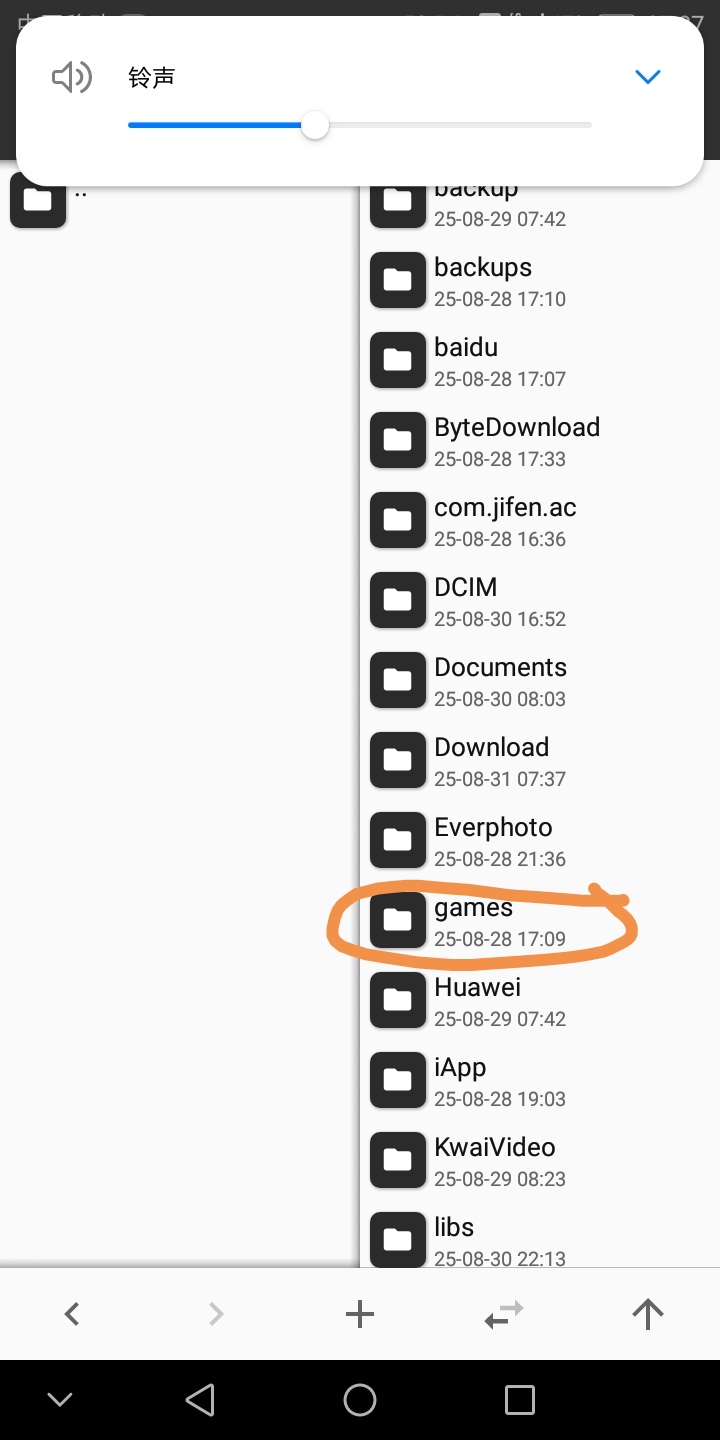Open the ByteDownload folder

pyautogui.click(x=540, y=440)
